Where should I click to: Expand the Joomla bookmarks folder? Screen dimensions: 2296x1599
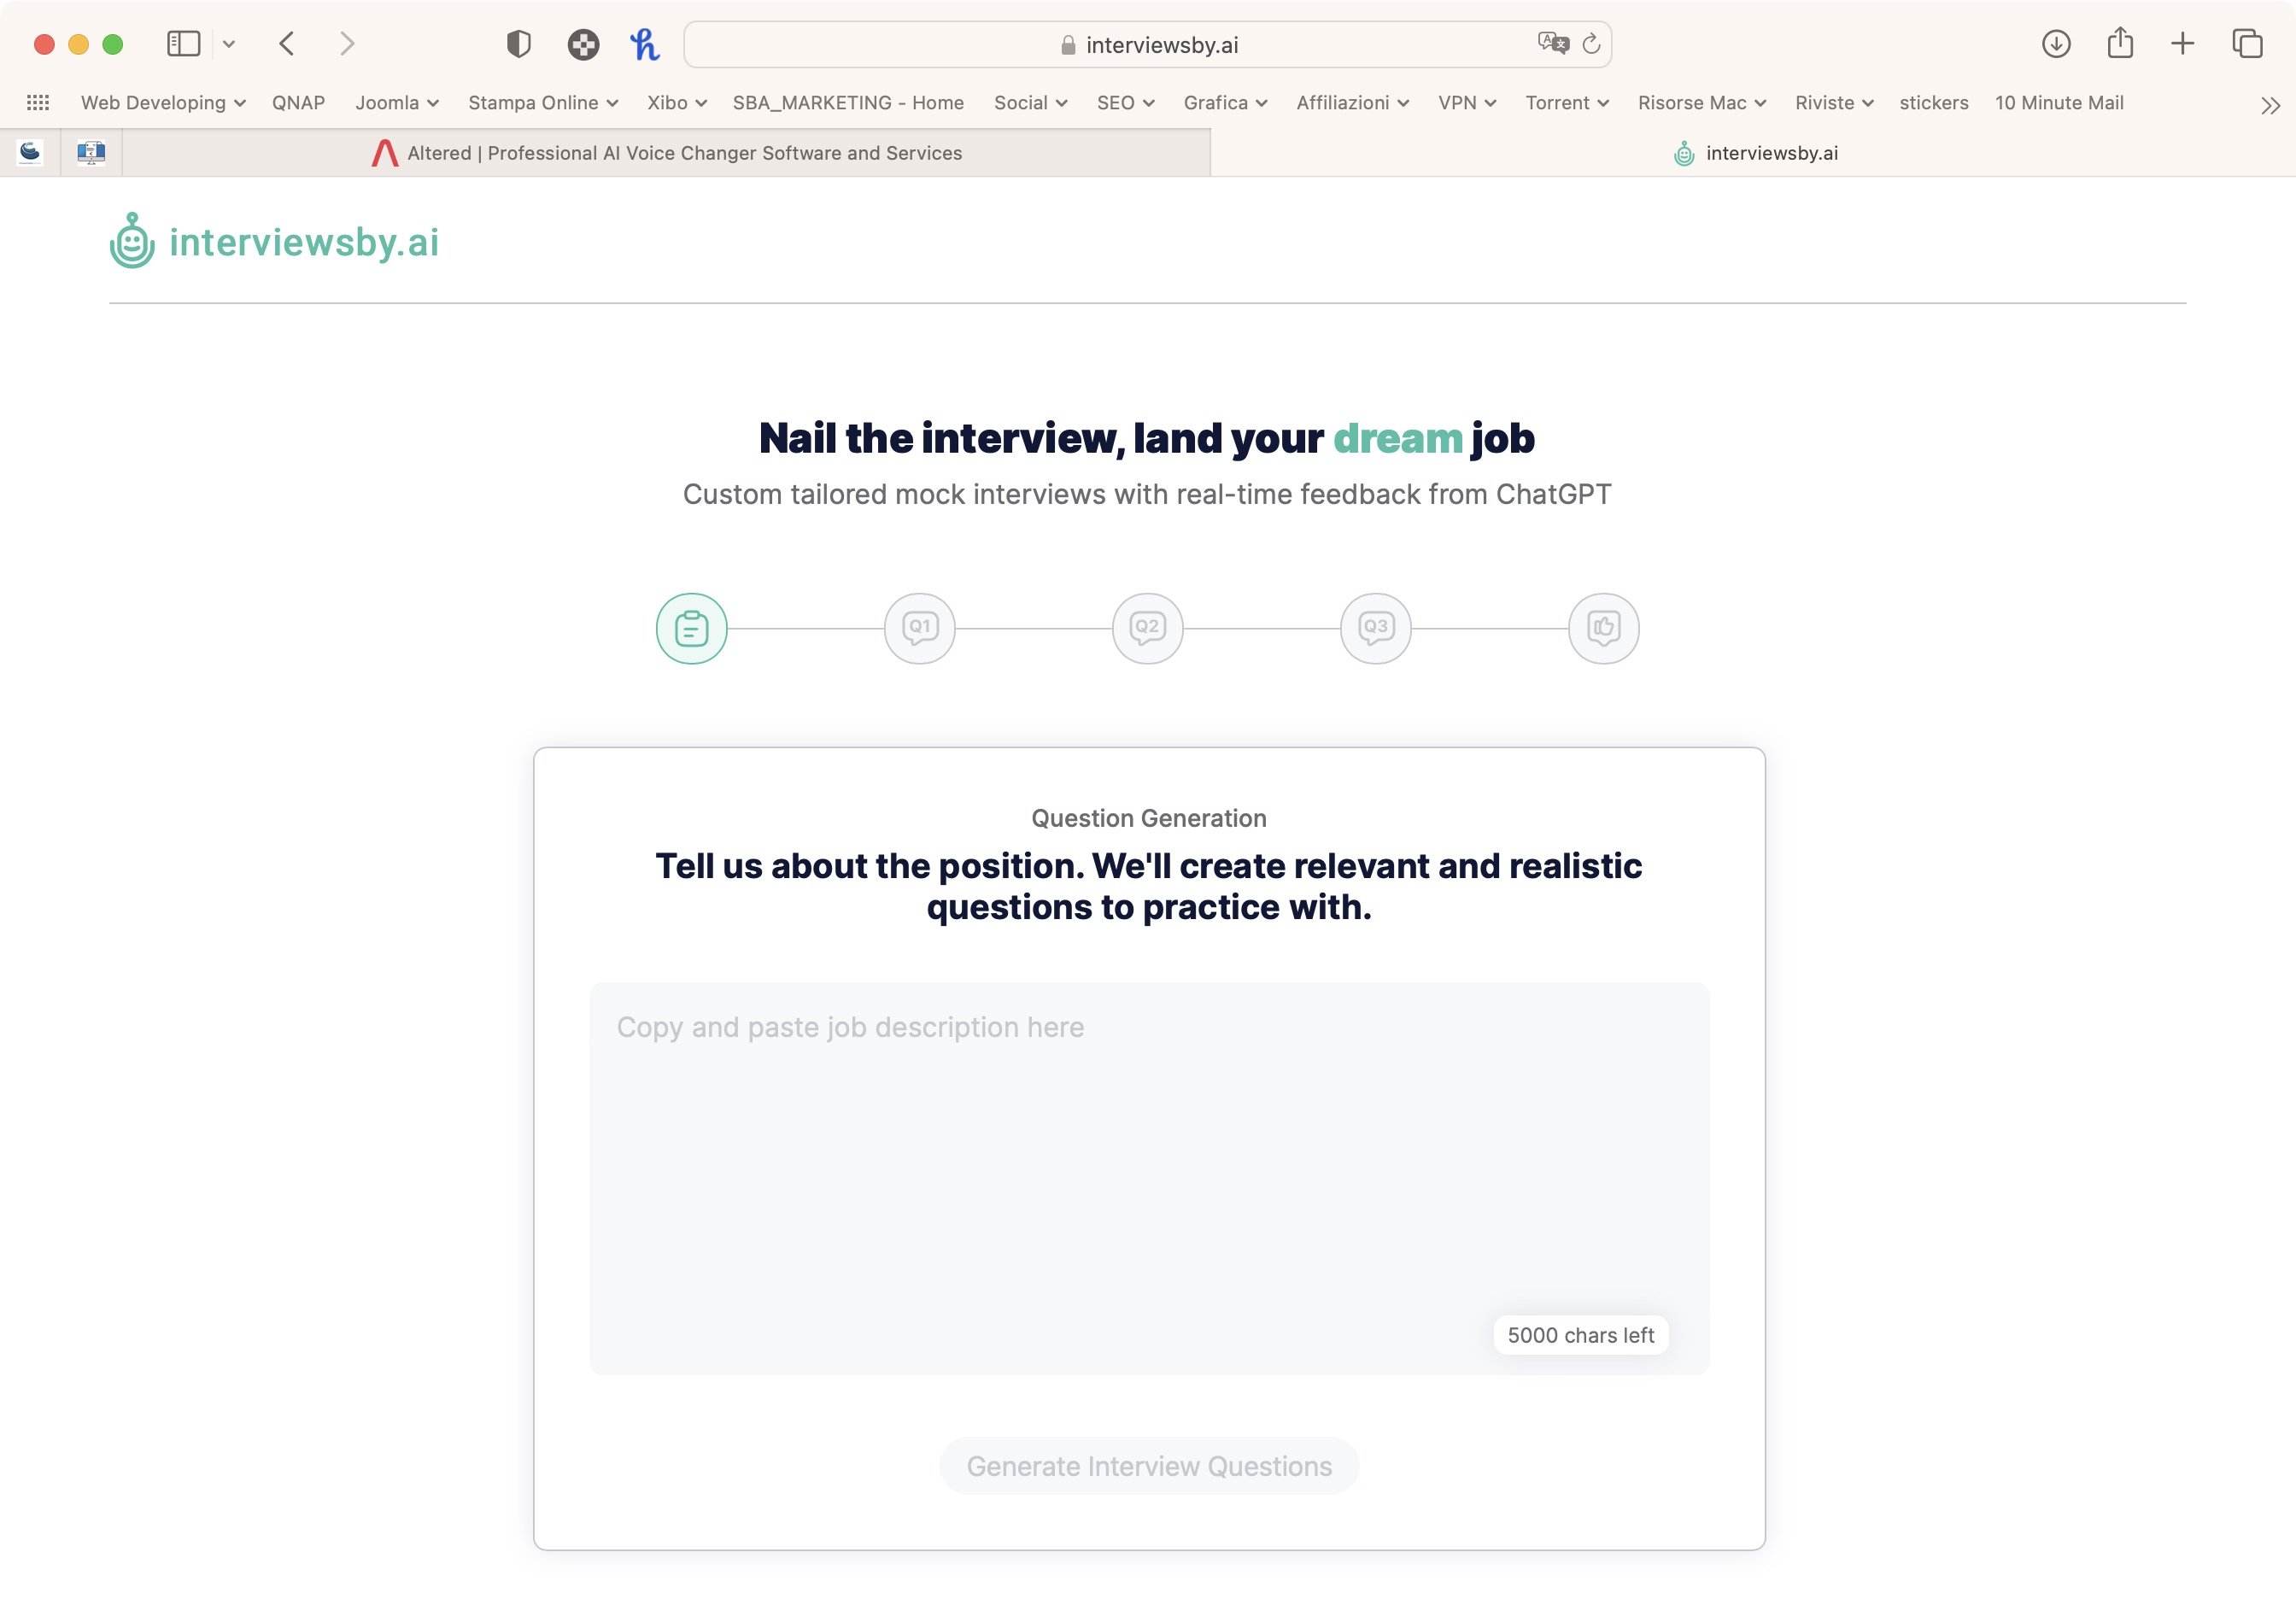(397, 102)
